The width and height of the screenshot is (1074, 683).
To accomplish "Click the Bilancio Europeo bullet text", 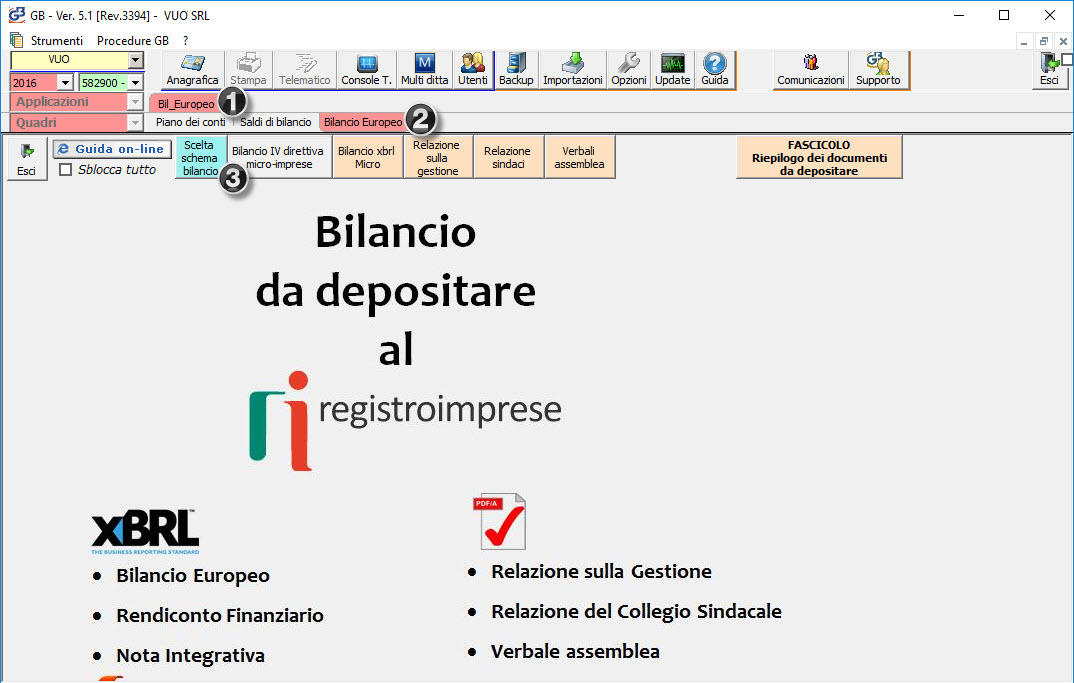I will tap(193, 575).
